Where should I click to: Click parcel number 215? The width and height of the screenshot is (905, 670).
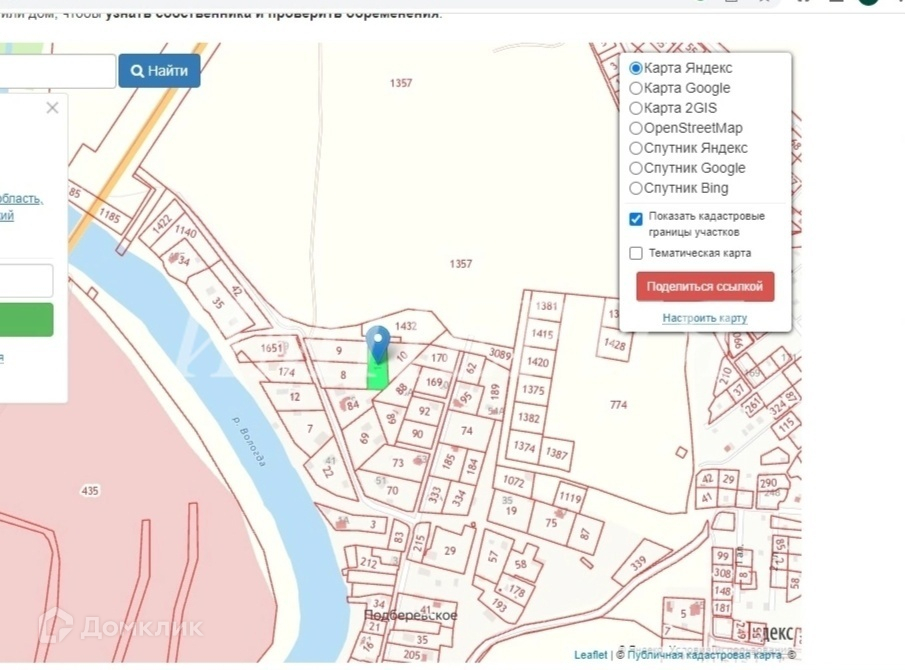[419, 544]
